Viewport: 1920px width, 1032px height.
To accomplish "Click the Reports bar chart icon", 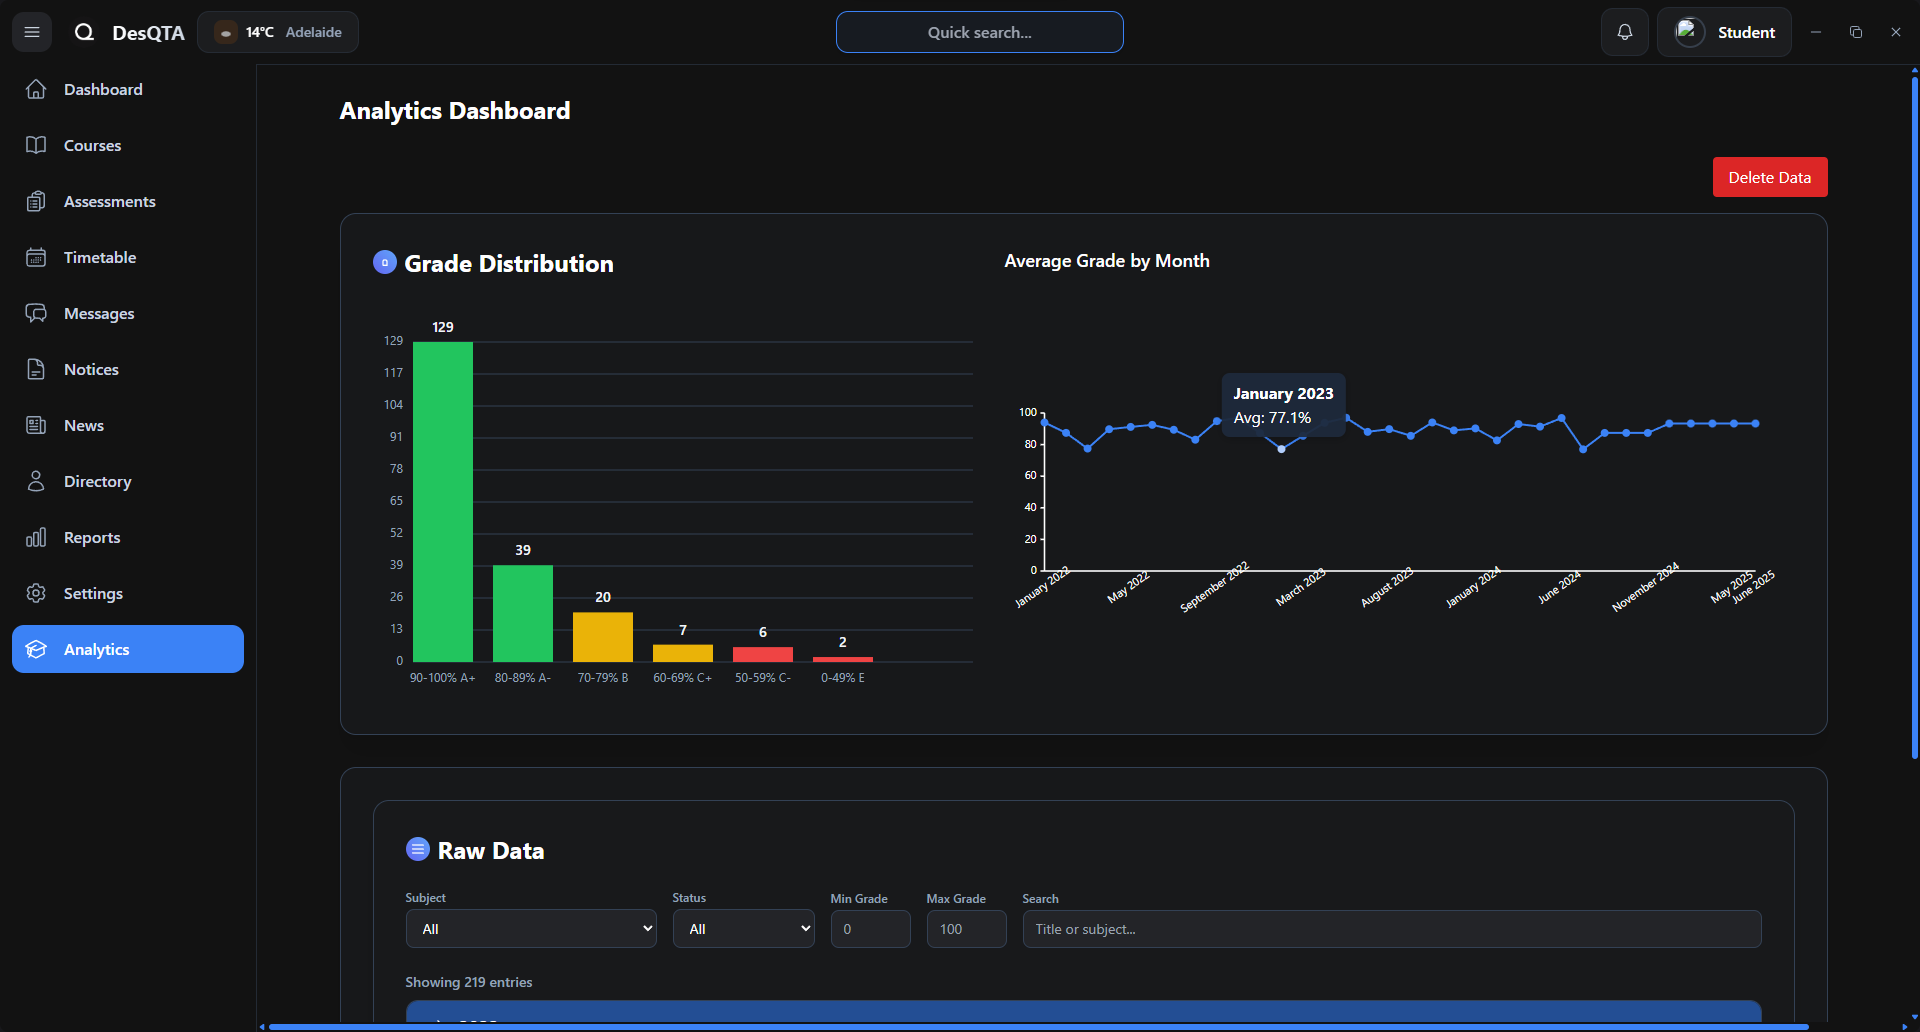I will coord(36,537).
